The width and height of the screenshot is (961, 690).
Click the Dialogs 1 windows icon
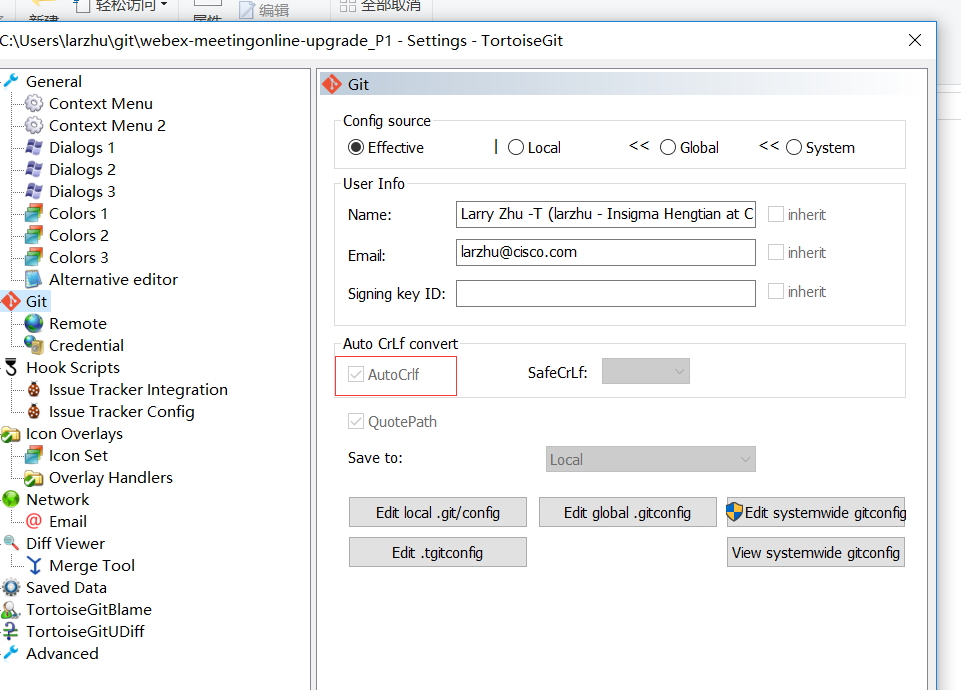point(34,147)
